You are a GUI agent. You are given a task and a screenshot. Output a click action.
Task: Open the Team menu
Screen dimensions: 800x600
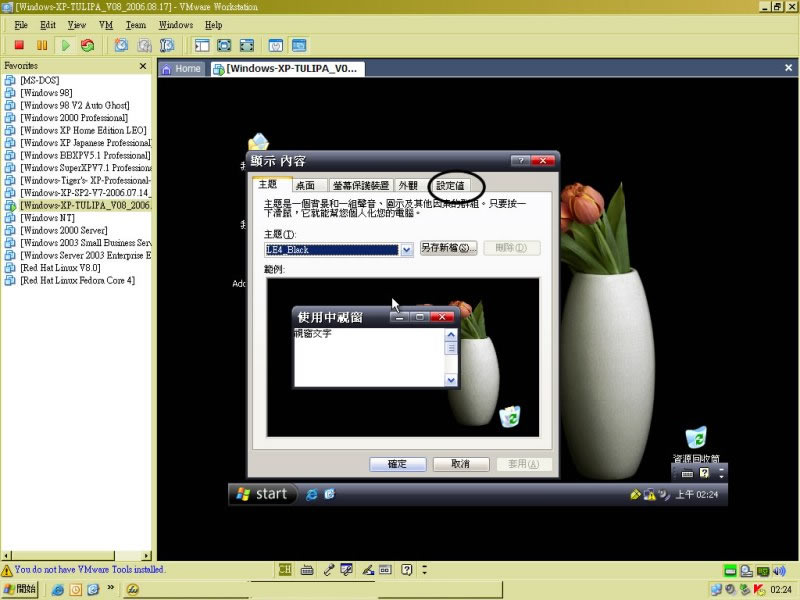click(136, 25)
